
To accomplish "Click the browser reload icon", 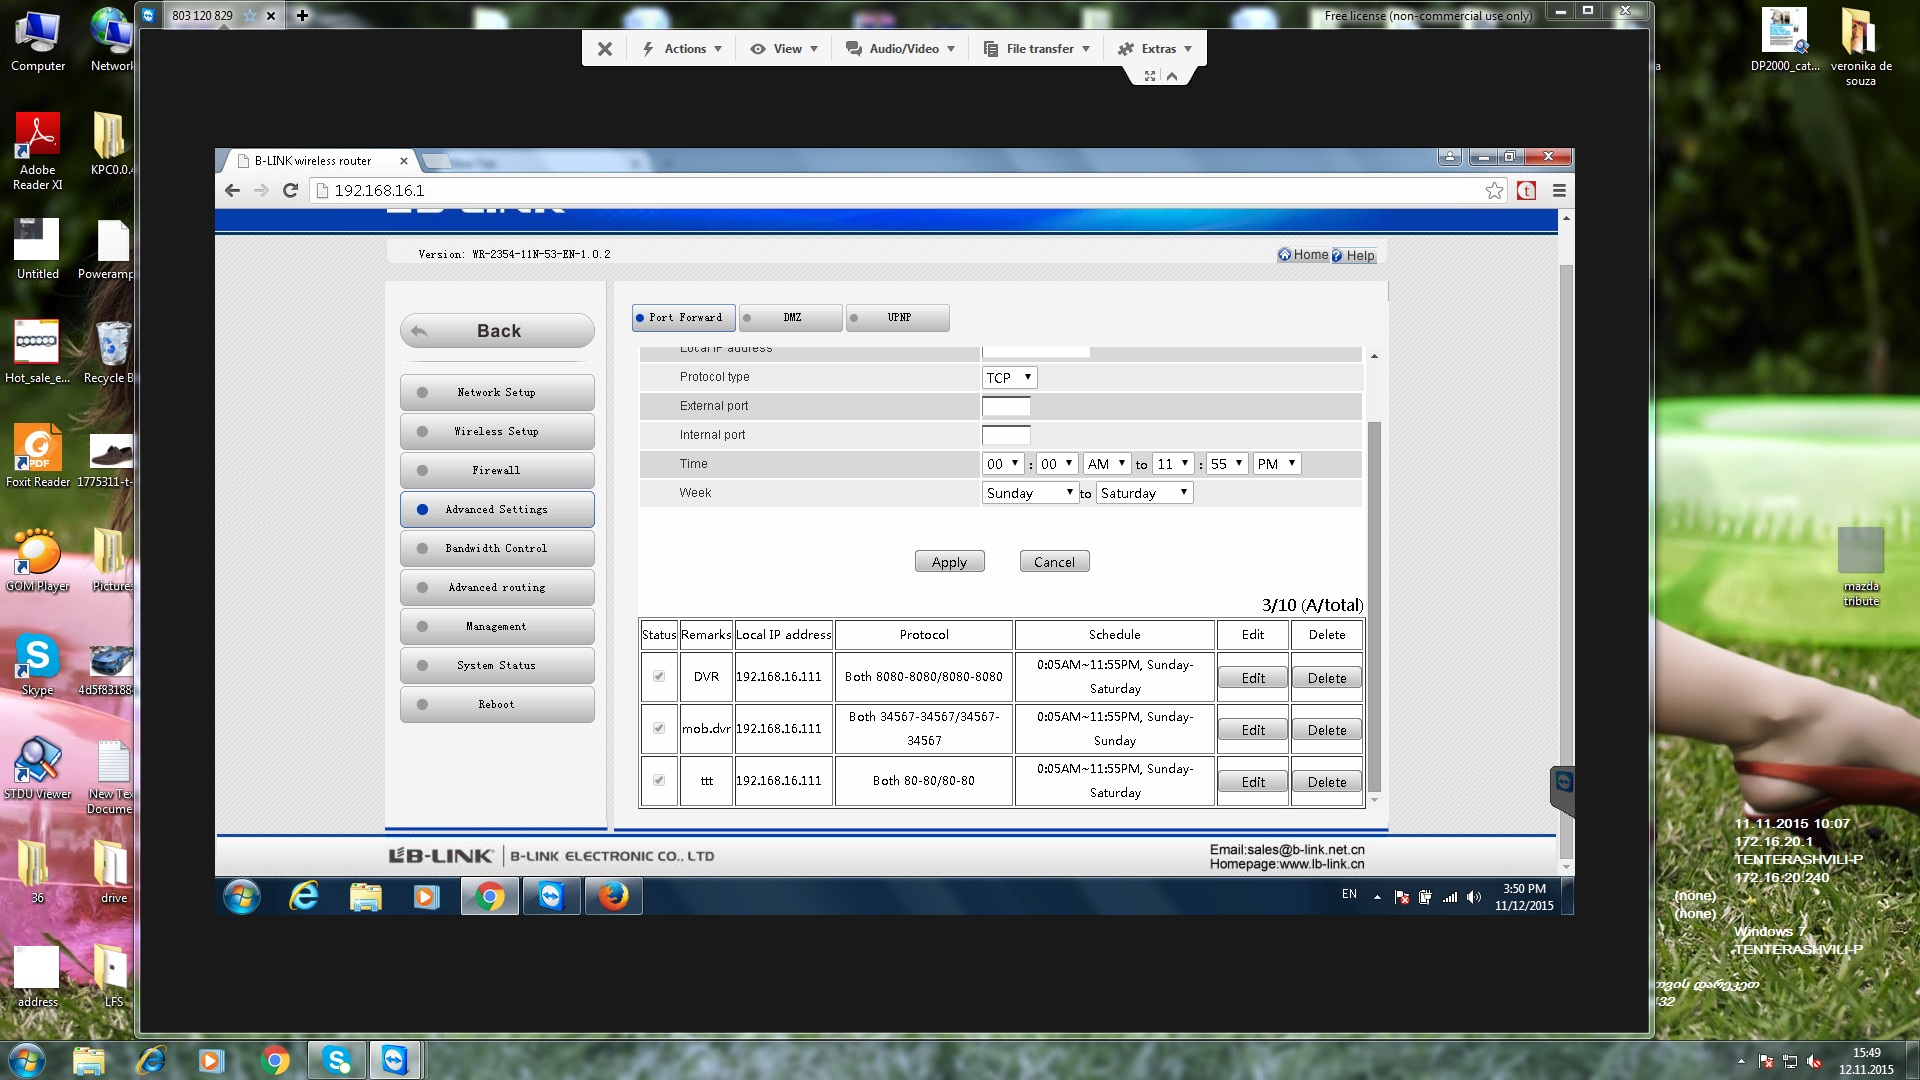I will click(x=290, y=190).
